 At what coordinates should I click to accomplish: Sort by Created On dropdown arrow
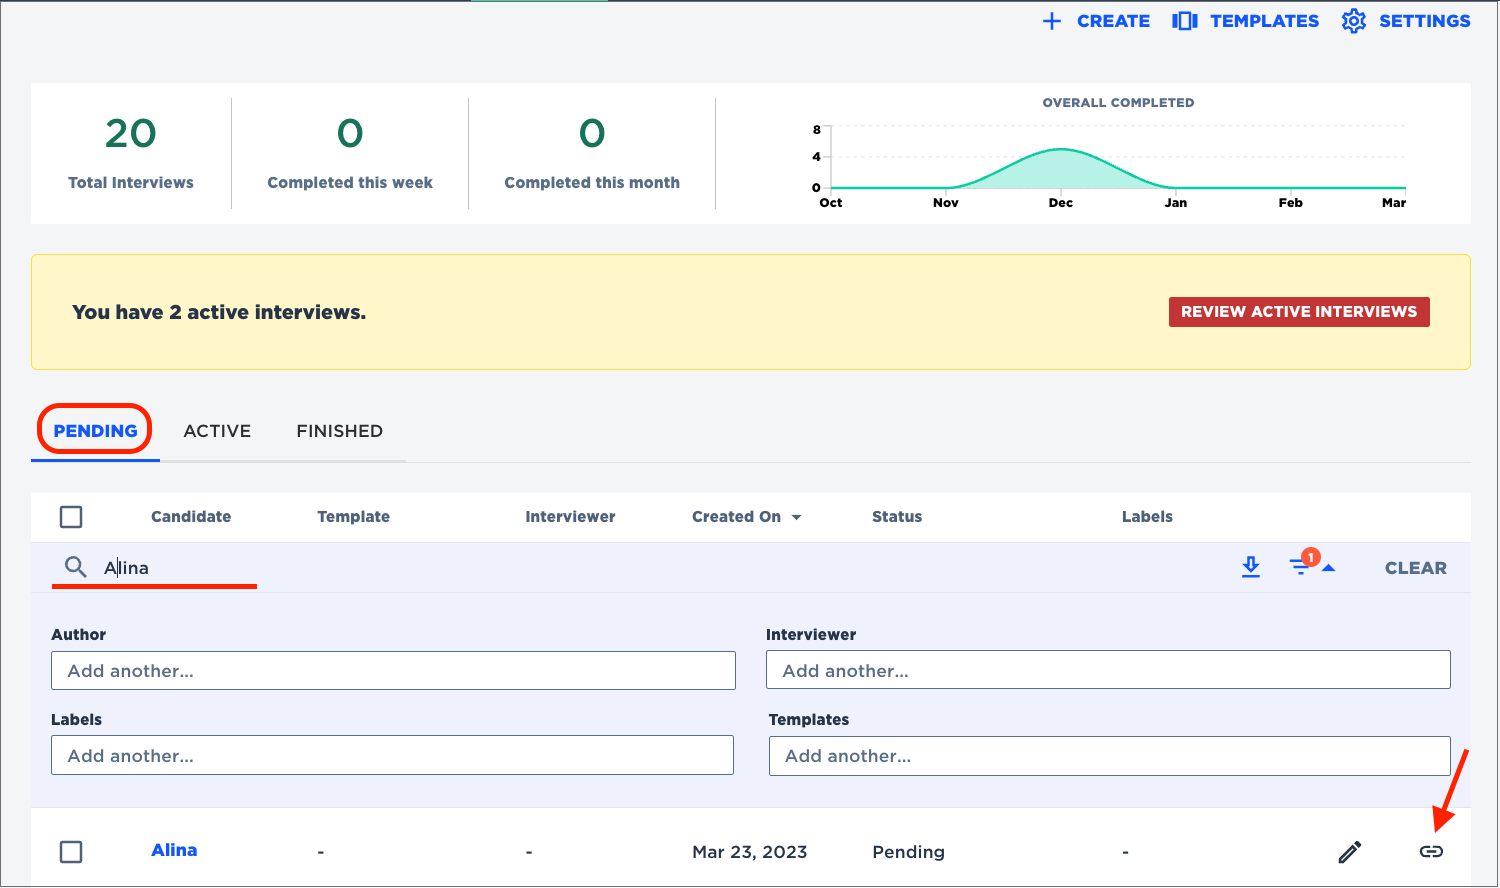click(797, 517)
